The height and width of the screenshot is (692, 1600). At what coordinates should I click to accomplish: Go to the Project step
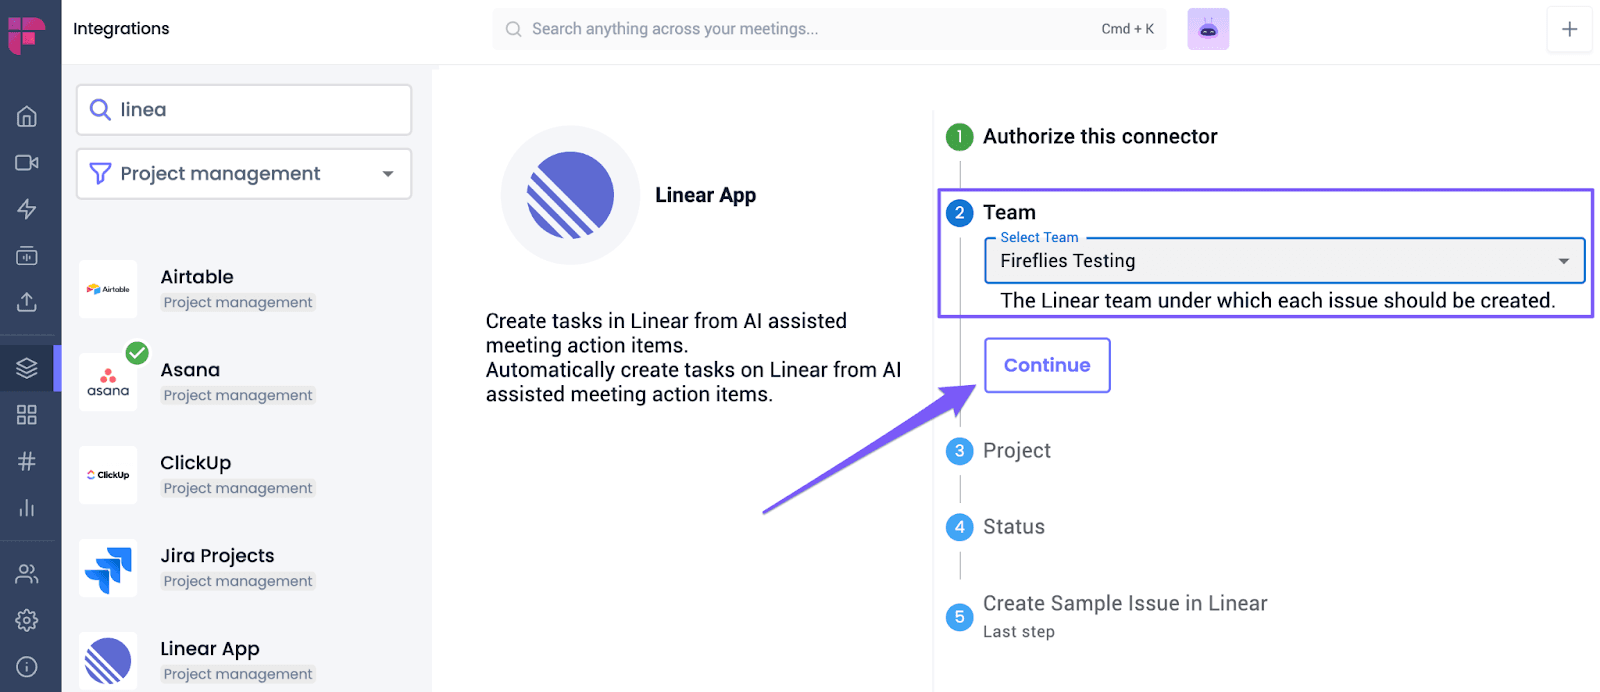point(1017,451)
